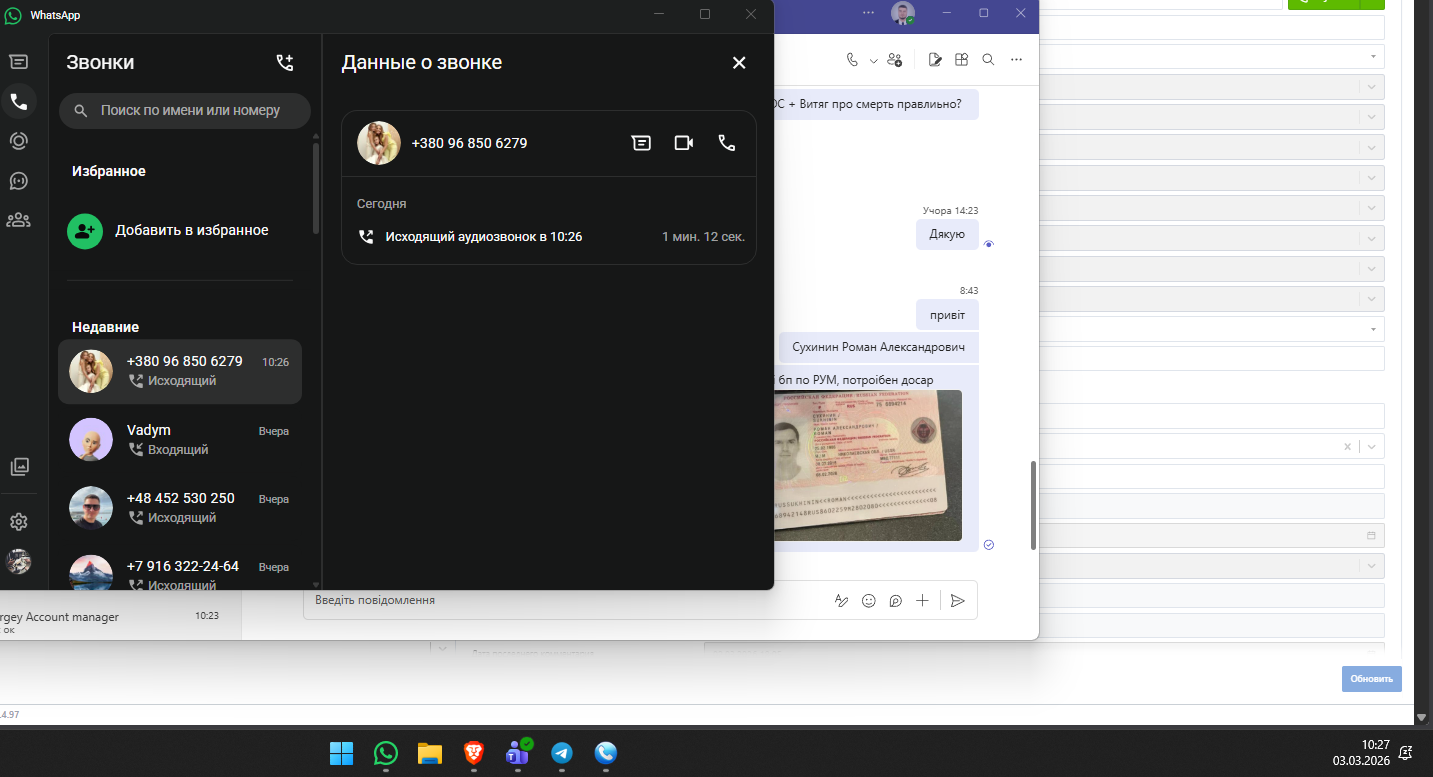This screenshot has width=1433, height=777.
Task: Open the apps grid icon in Teams header
Action: click(x=961, y=60)
